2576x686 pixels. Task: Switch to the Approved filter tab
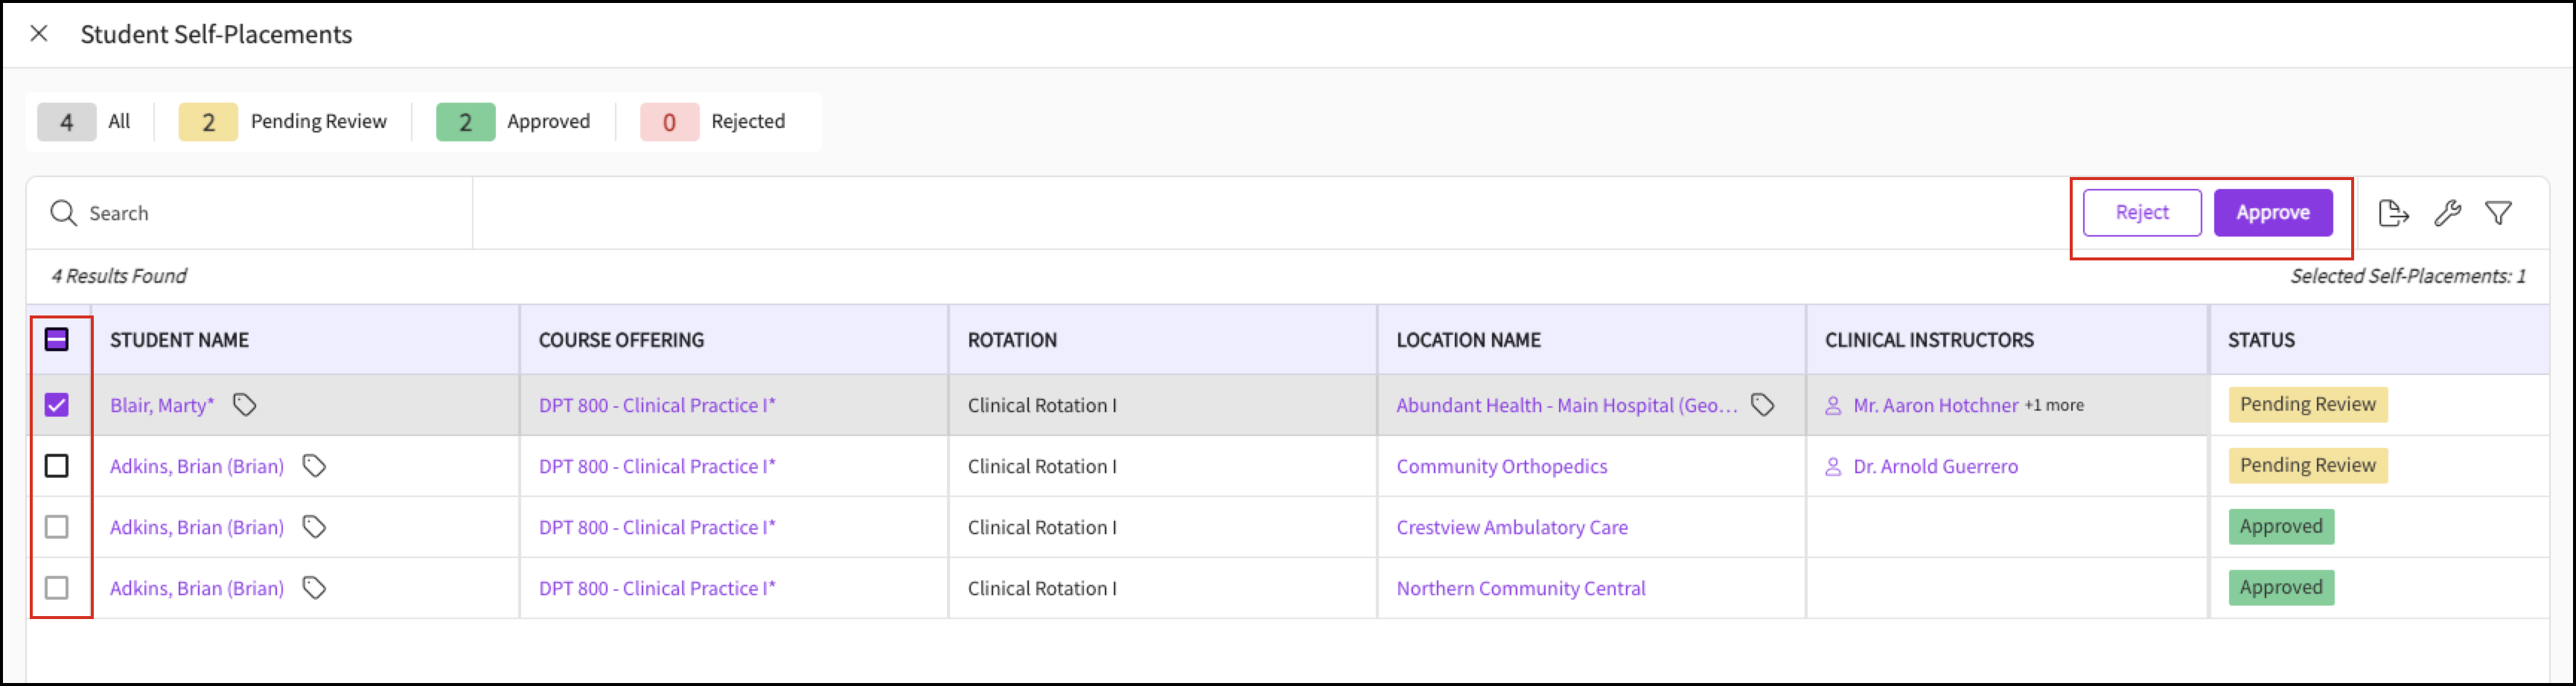pos(514,122)
